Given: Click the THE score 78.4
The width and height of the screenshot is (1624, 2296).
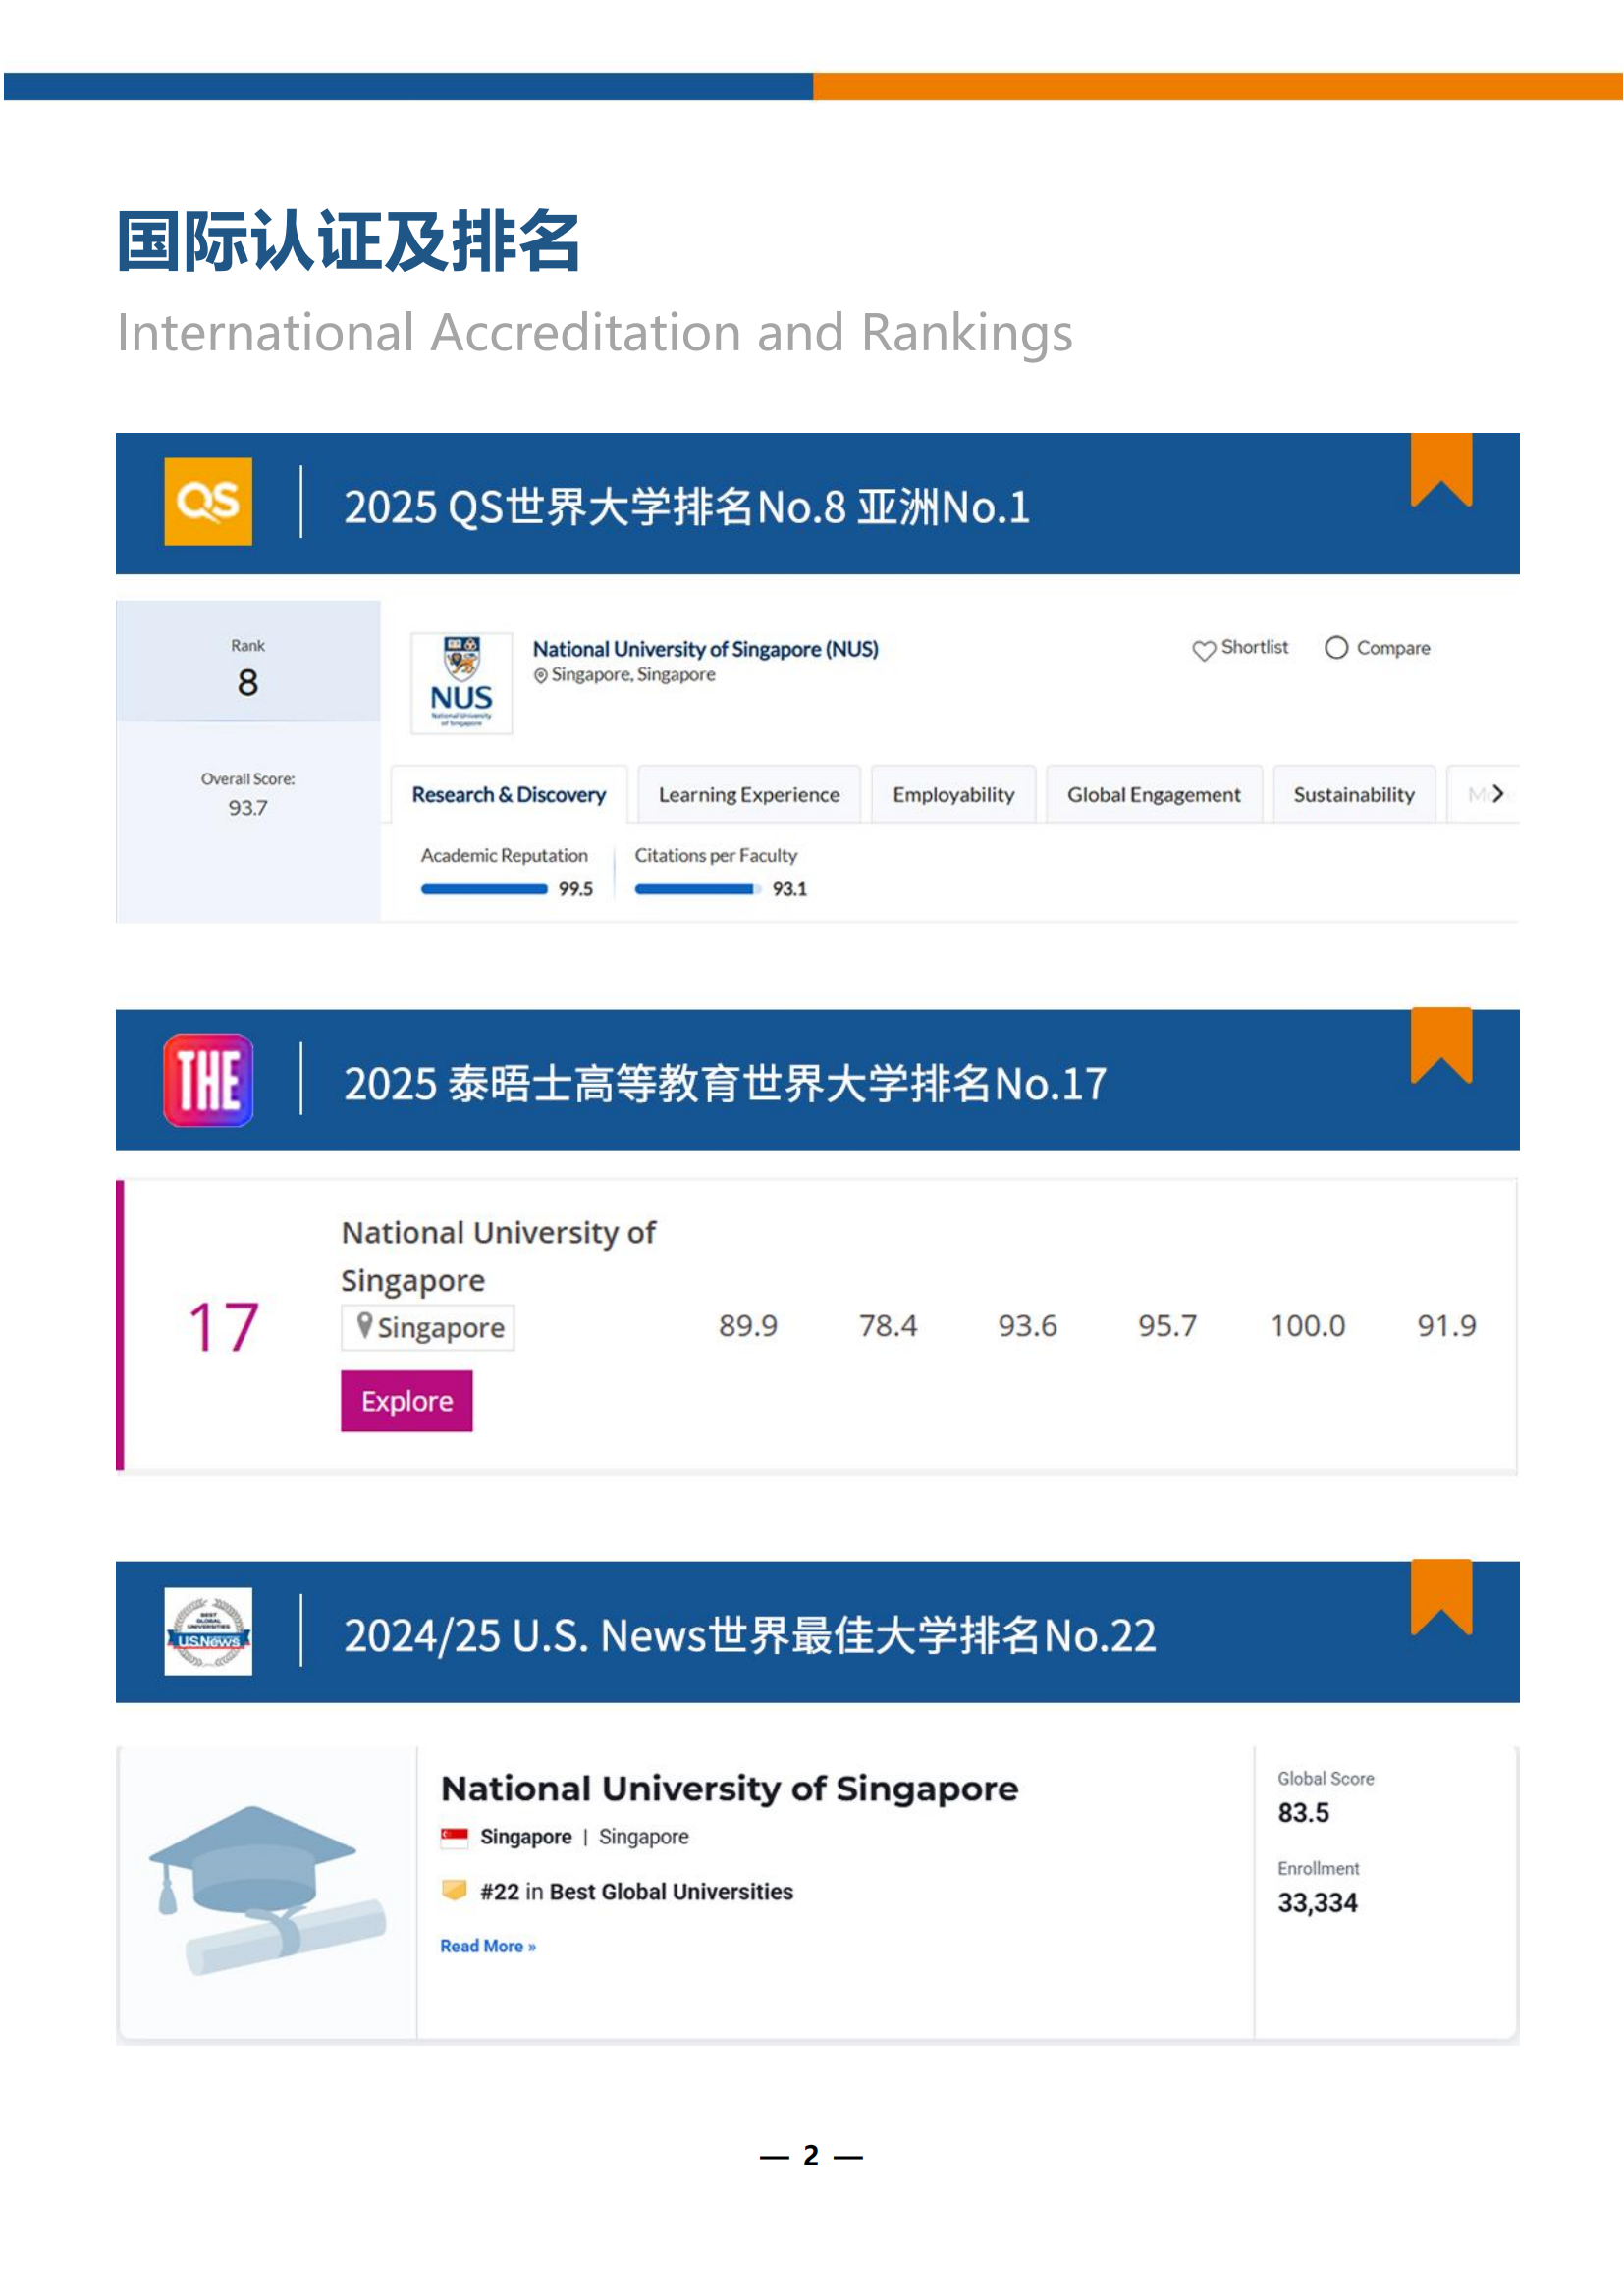Looking at the screenshot, I should (888, 1326).
